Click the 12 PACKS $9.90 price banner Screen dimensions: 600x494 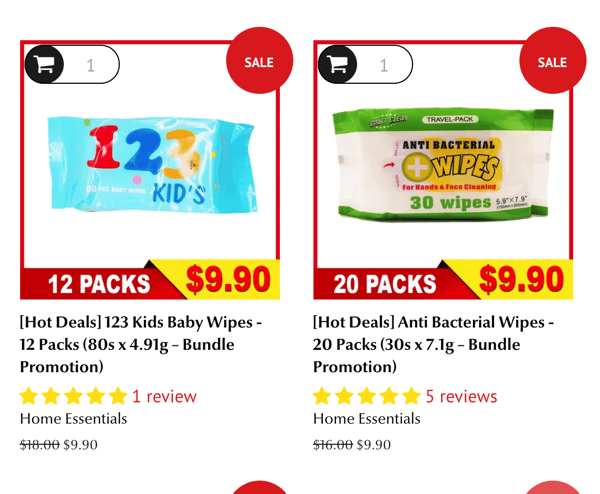150,280
